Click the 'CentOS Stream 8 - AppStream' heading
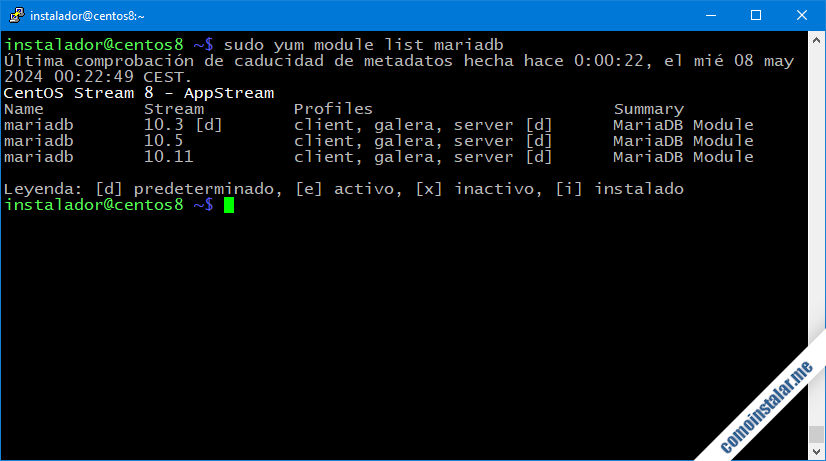 (139, 93)
